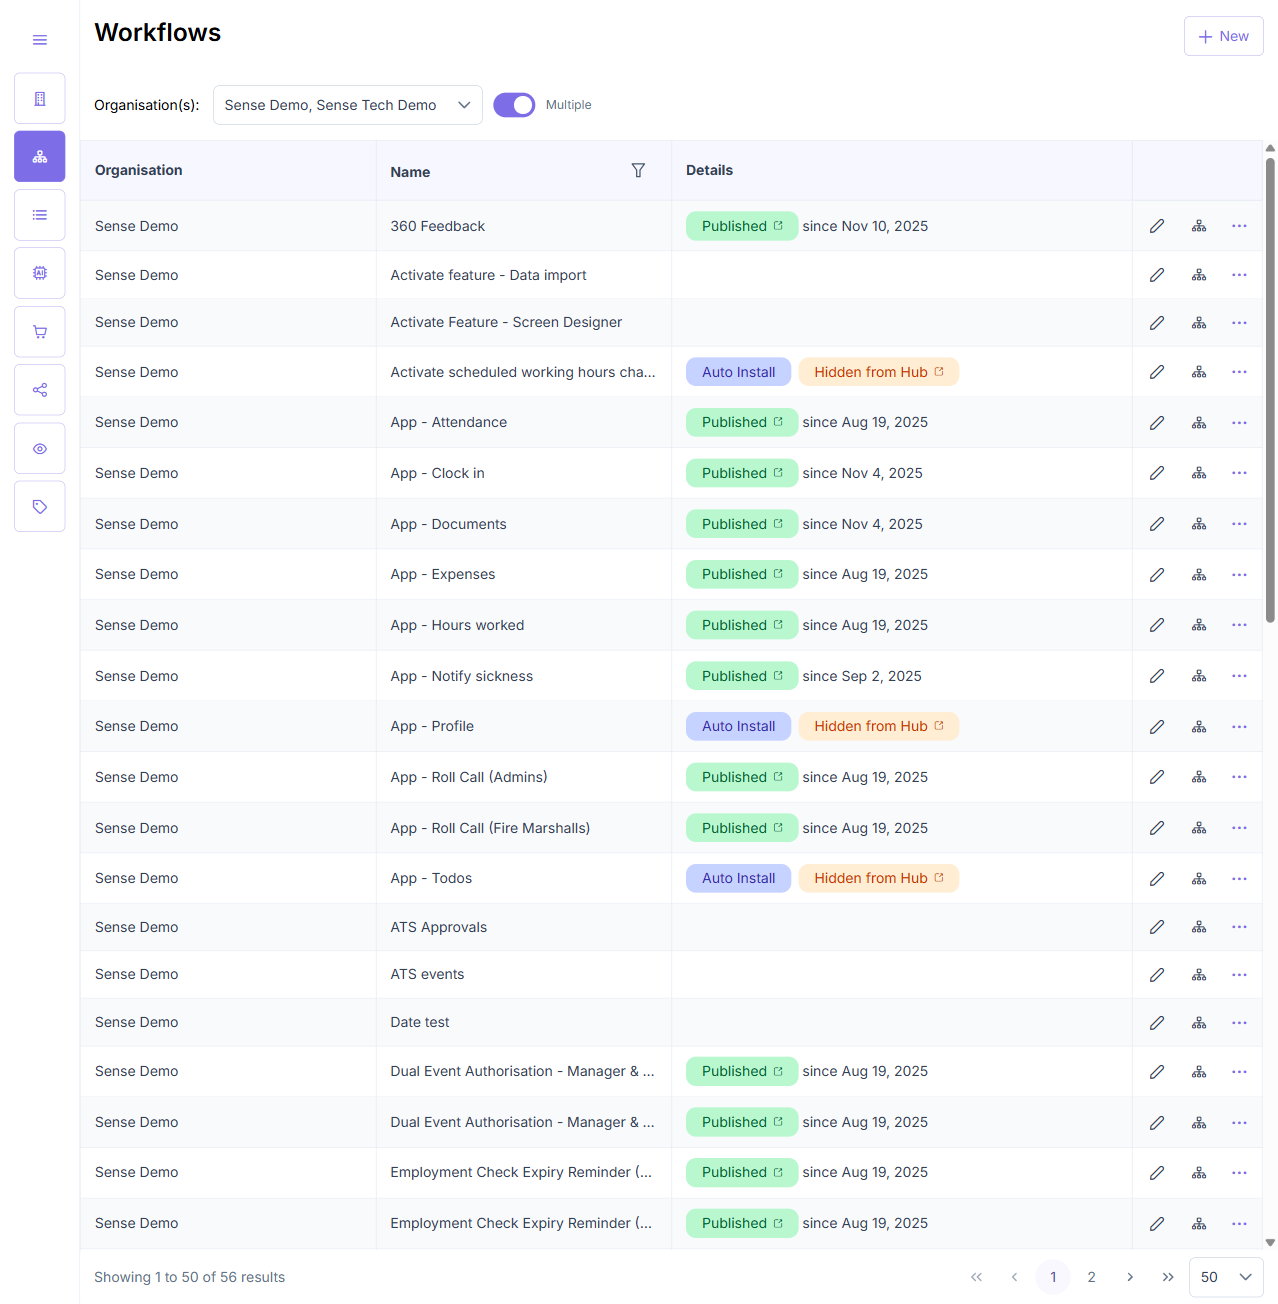Open the tag icon in the sidebar
Image resolution: width=1278 pixels, height=1304 pixels.
(40, 507)
